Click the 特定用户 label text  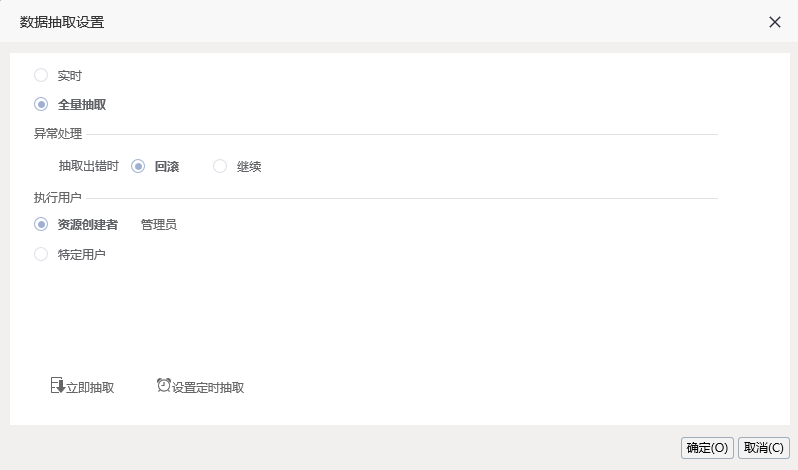point(81,254)
